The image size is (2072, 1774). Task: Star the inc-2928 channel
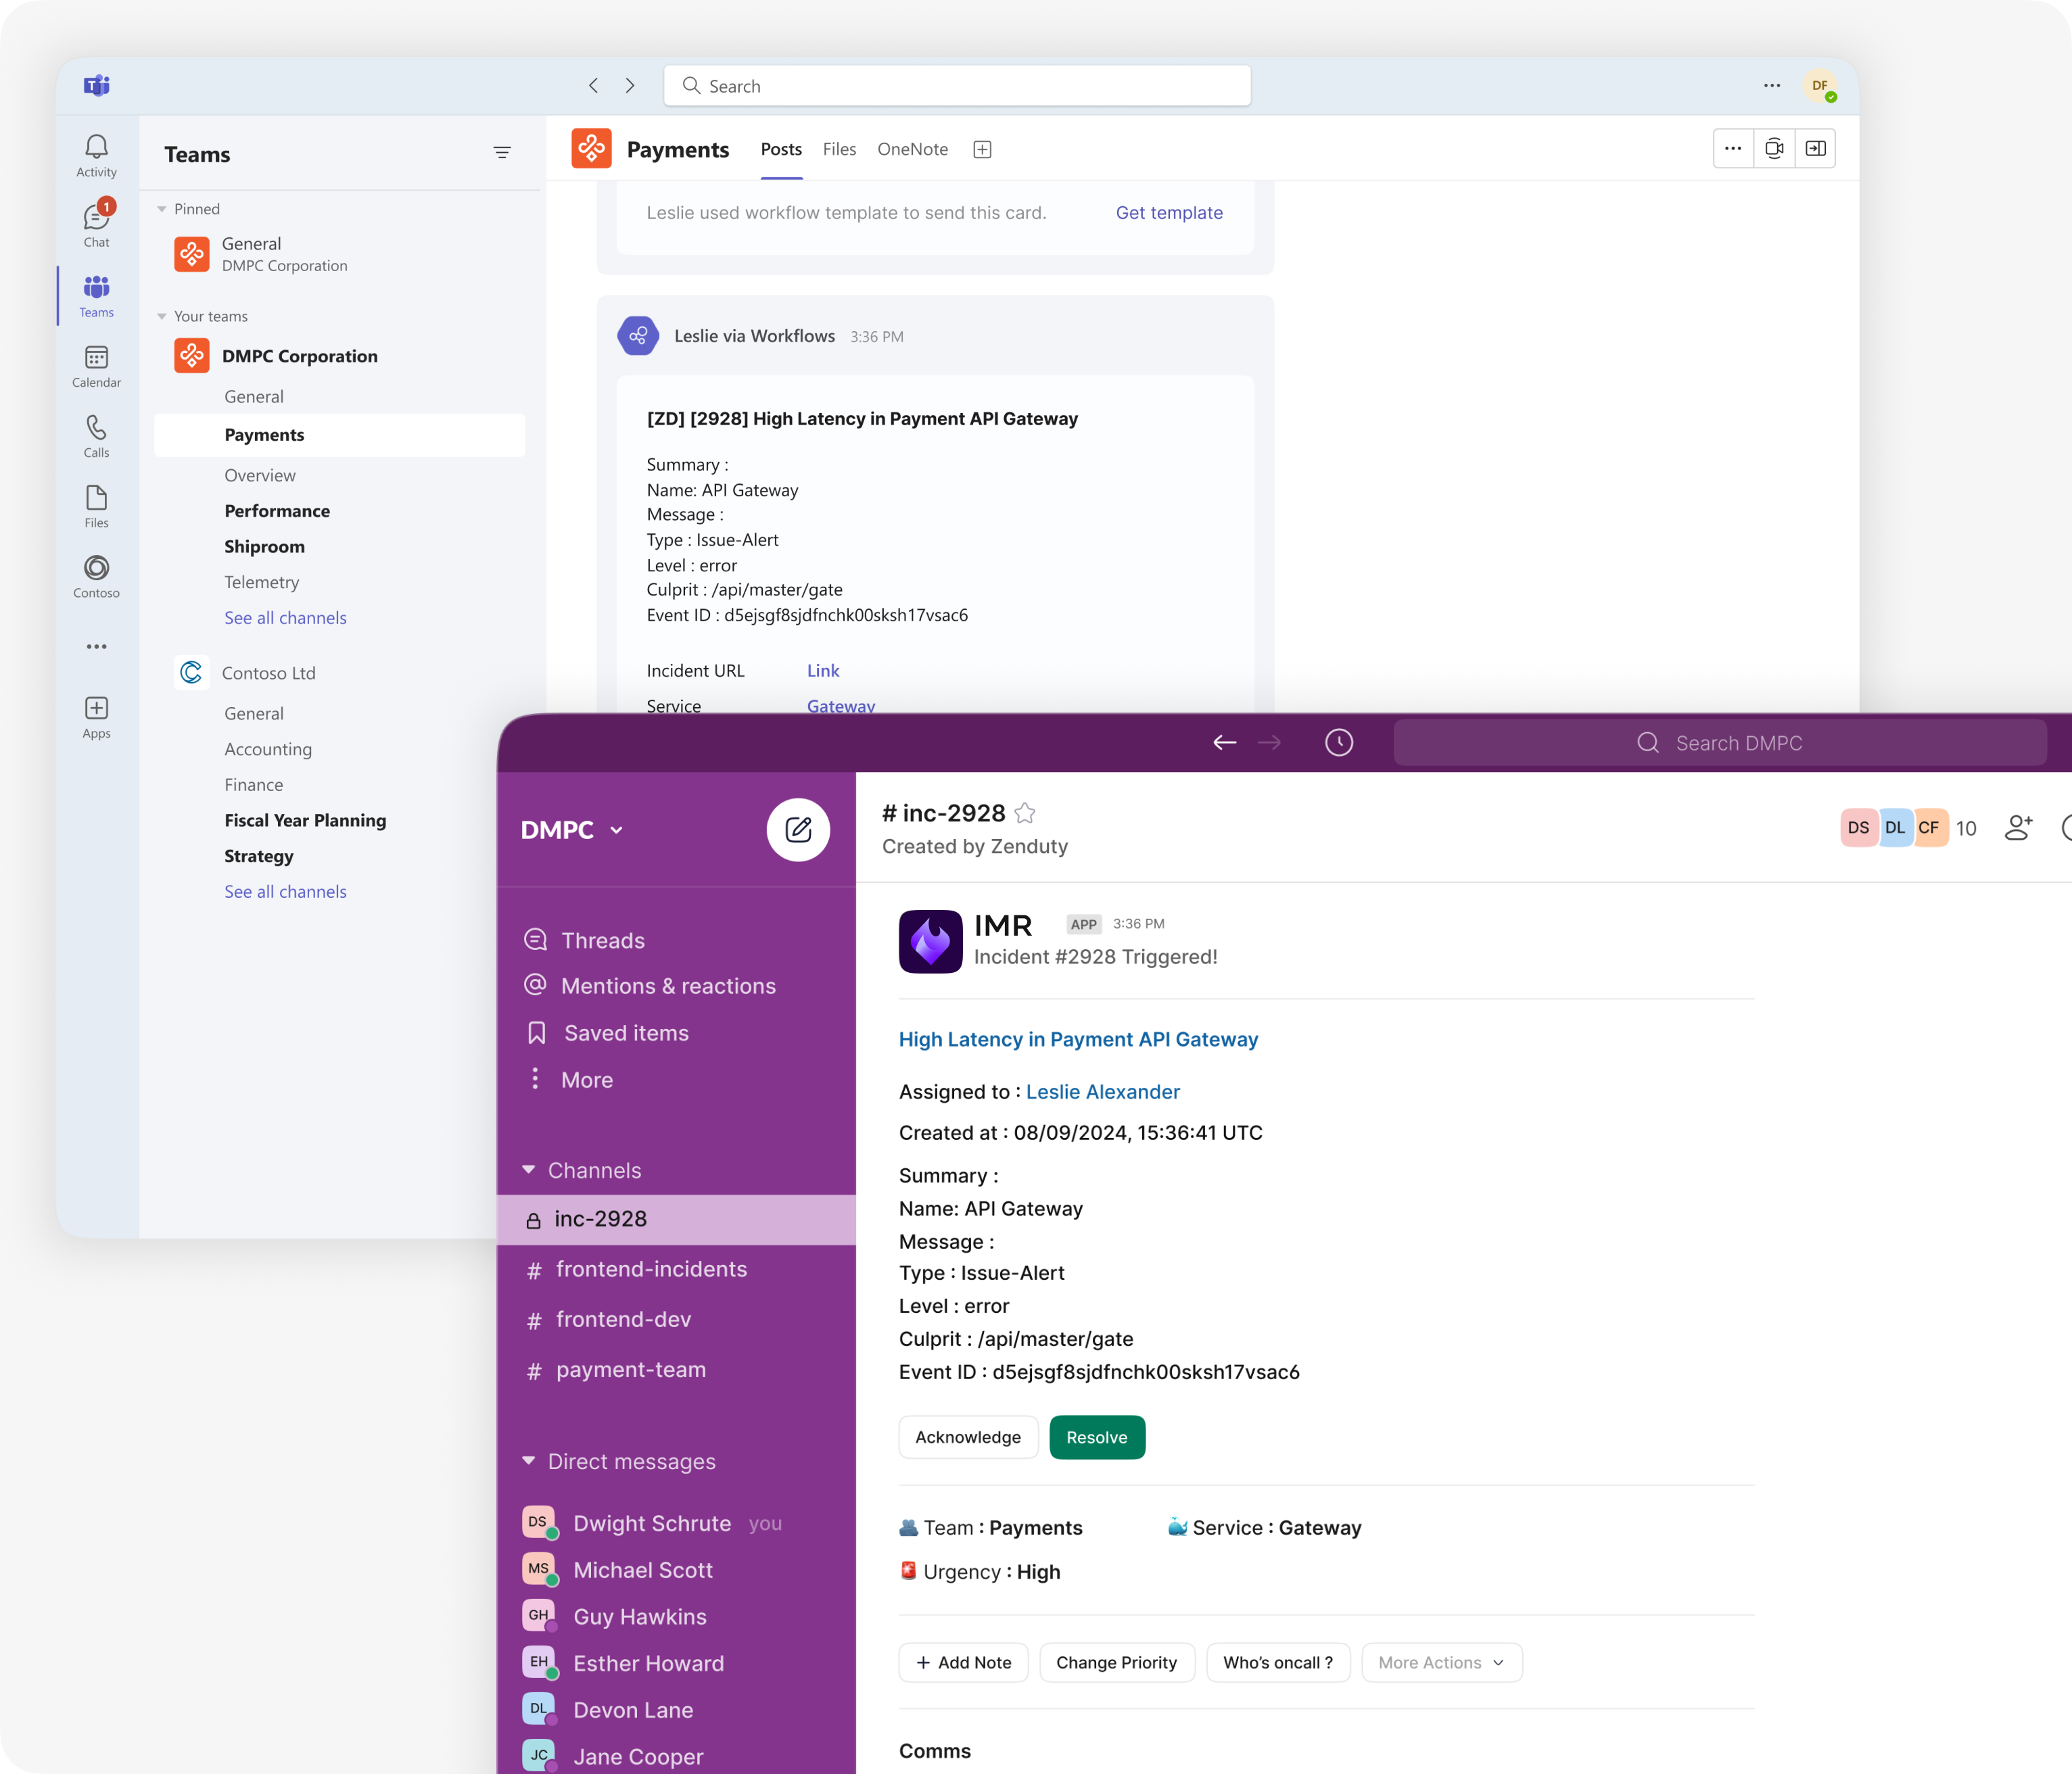1025,813
